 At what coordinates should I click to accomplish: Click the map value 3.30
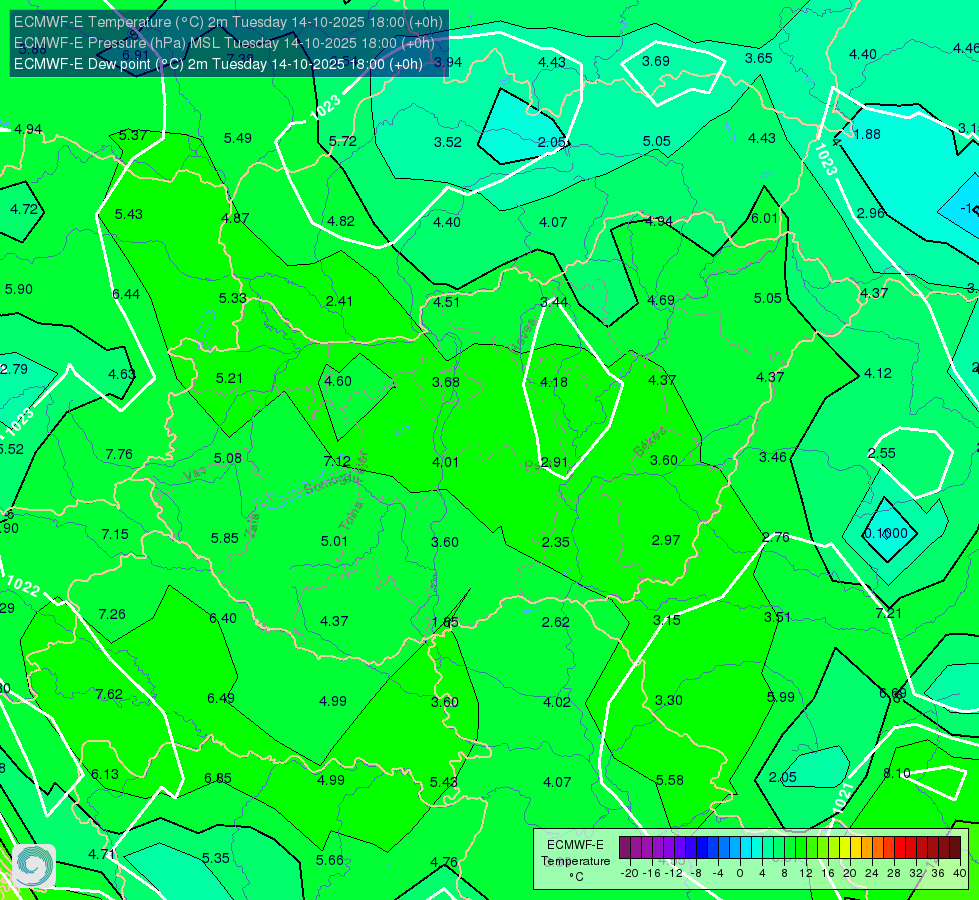(x=669, y=700)
